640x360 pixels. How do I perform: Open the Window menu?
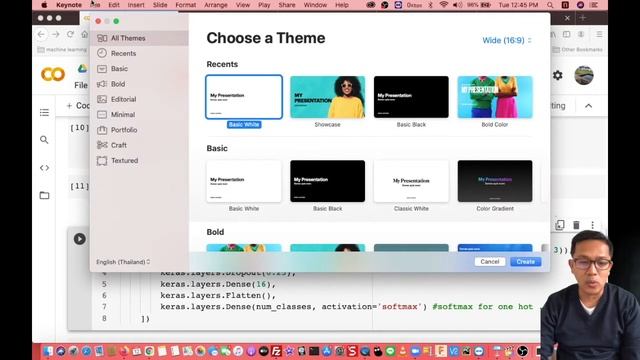point(316,5)
